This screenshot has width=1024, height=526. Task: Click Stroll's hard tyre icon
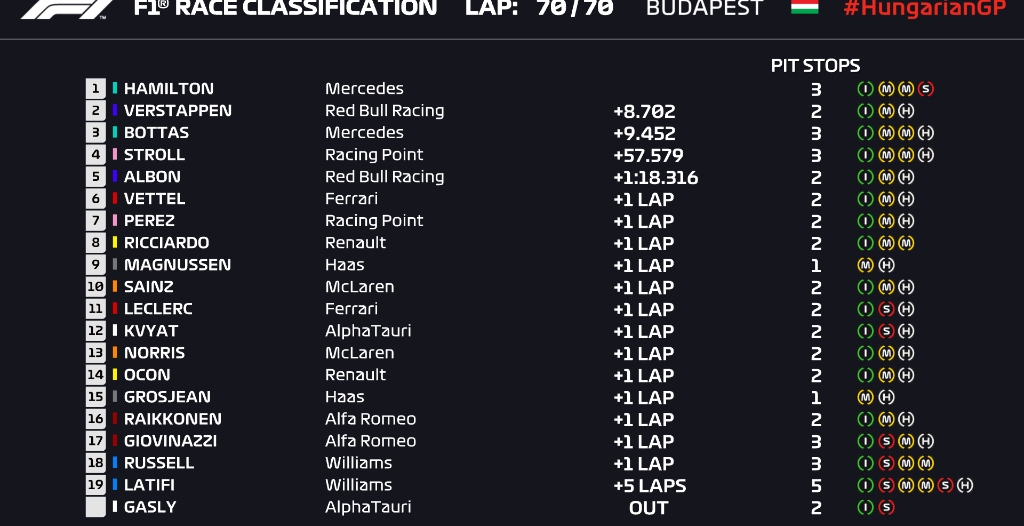[x=926, y=155]
